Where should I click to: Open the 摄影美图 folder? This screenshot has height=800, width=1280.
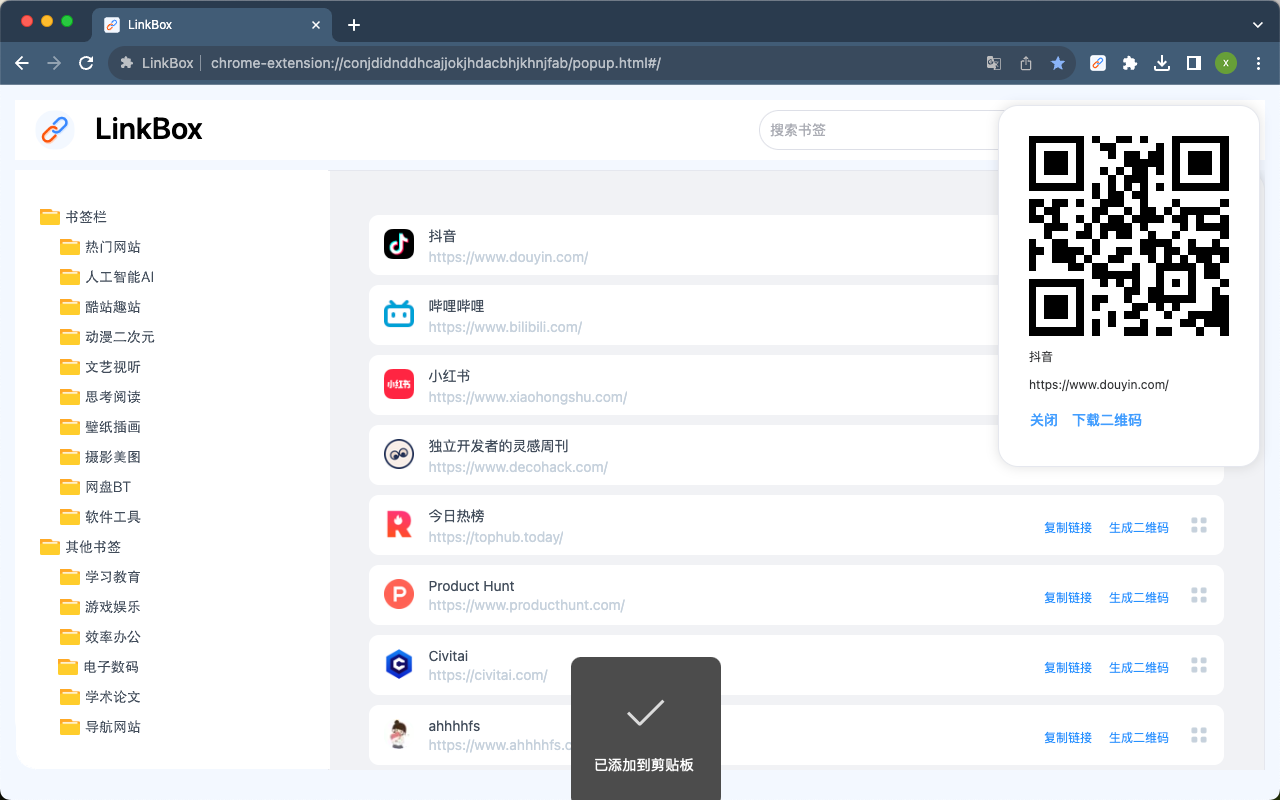[x=100, y=456]
